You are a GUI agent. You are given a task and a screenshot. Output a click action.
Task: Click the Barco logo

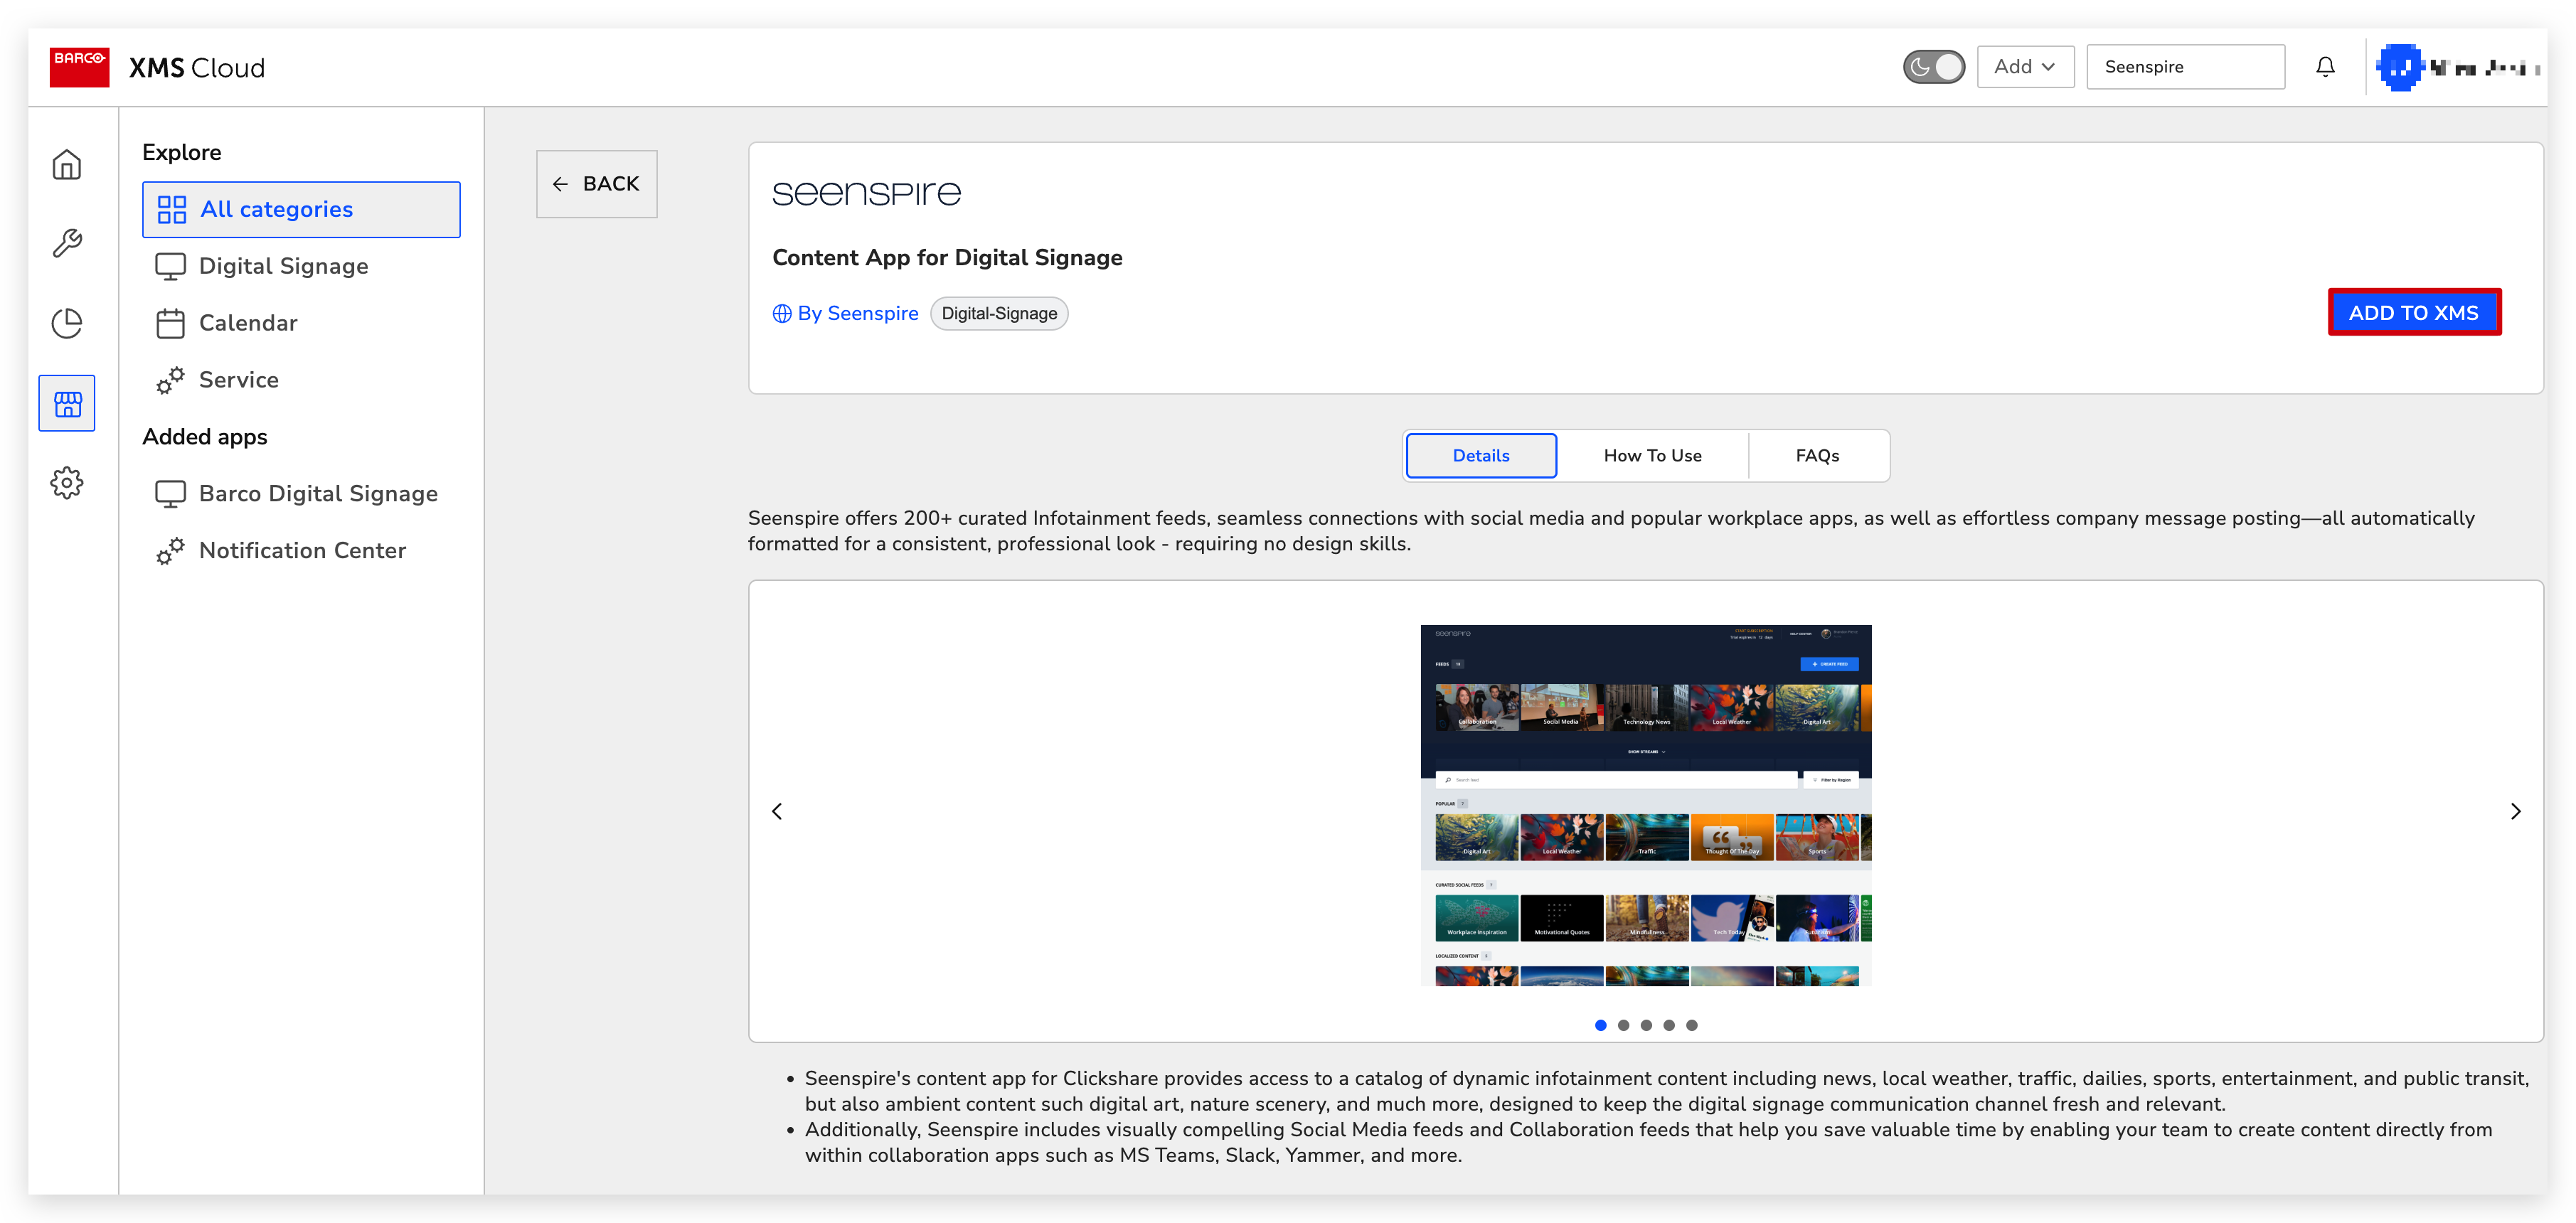[x=80, y=67]
